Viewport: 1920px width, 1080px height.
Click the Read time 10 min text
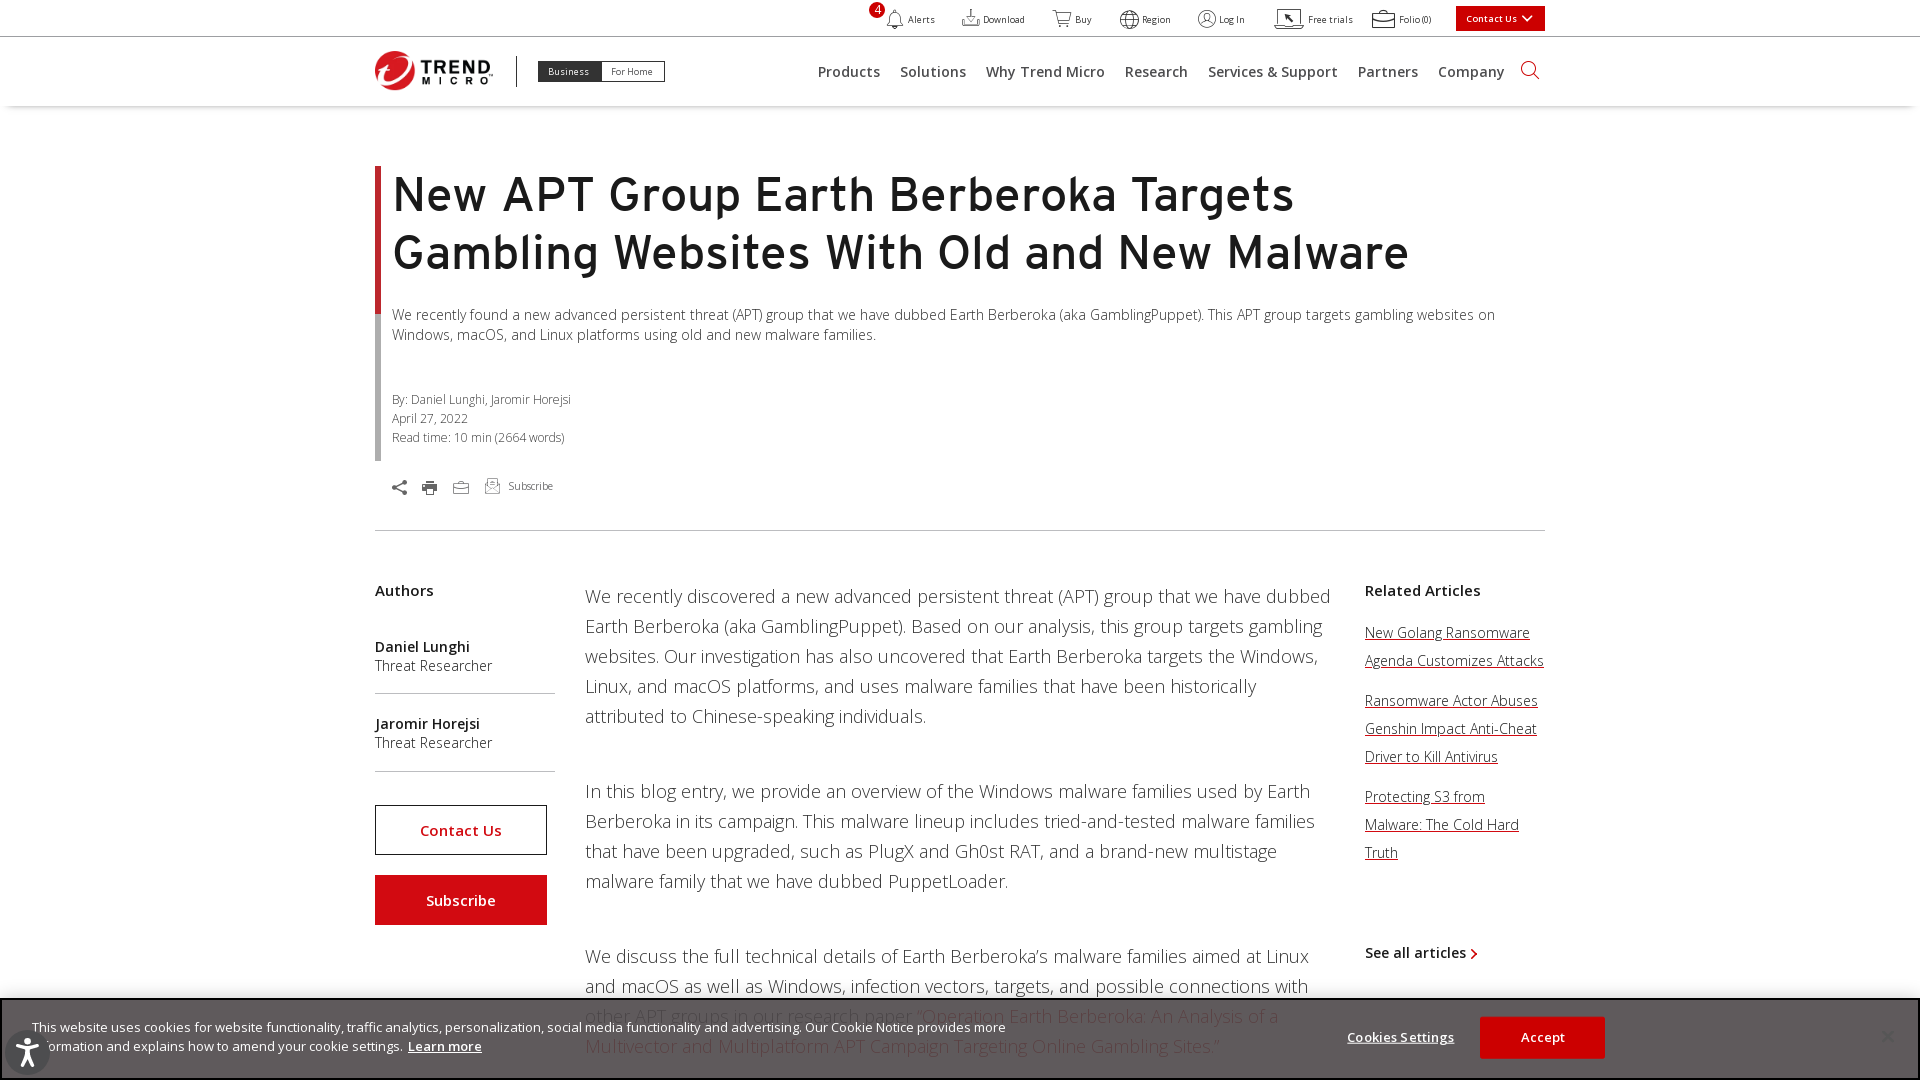pos(478,438)
